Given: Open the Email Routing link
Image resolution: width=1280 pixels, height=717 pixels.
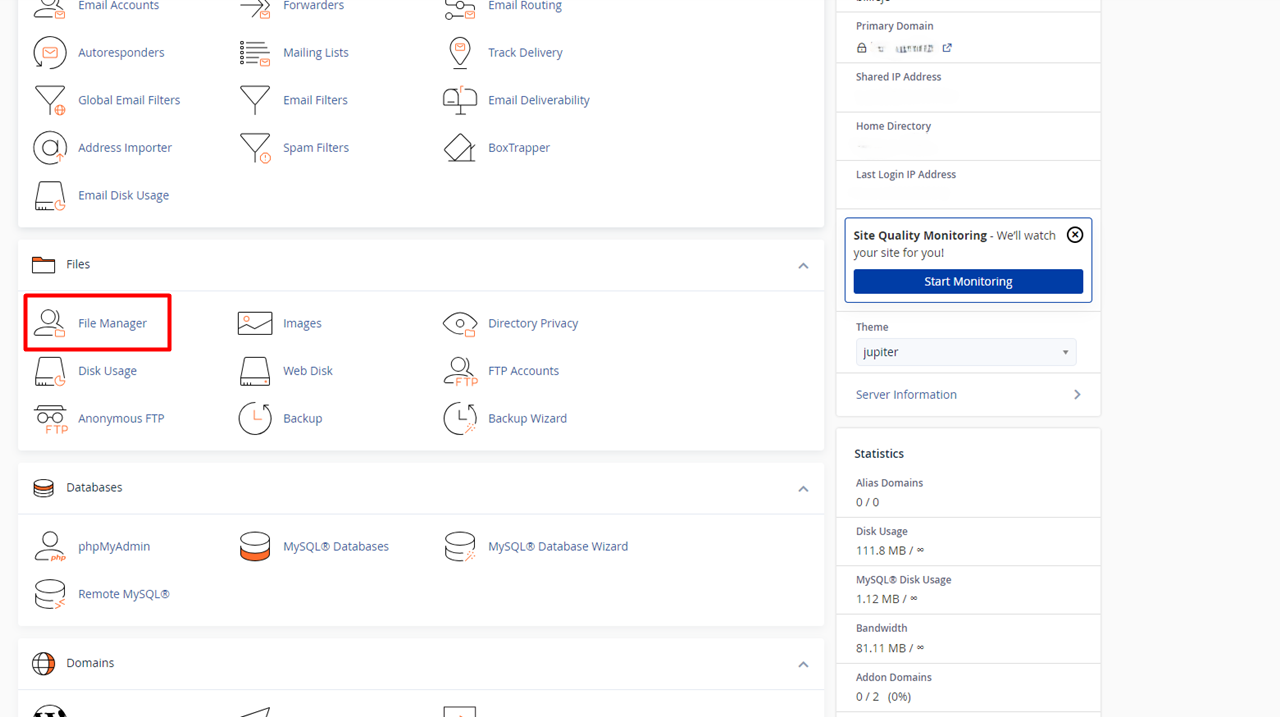Looking at the screenshot, I should tap(525, 6).
